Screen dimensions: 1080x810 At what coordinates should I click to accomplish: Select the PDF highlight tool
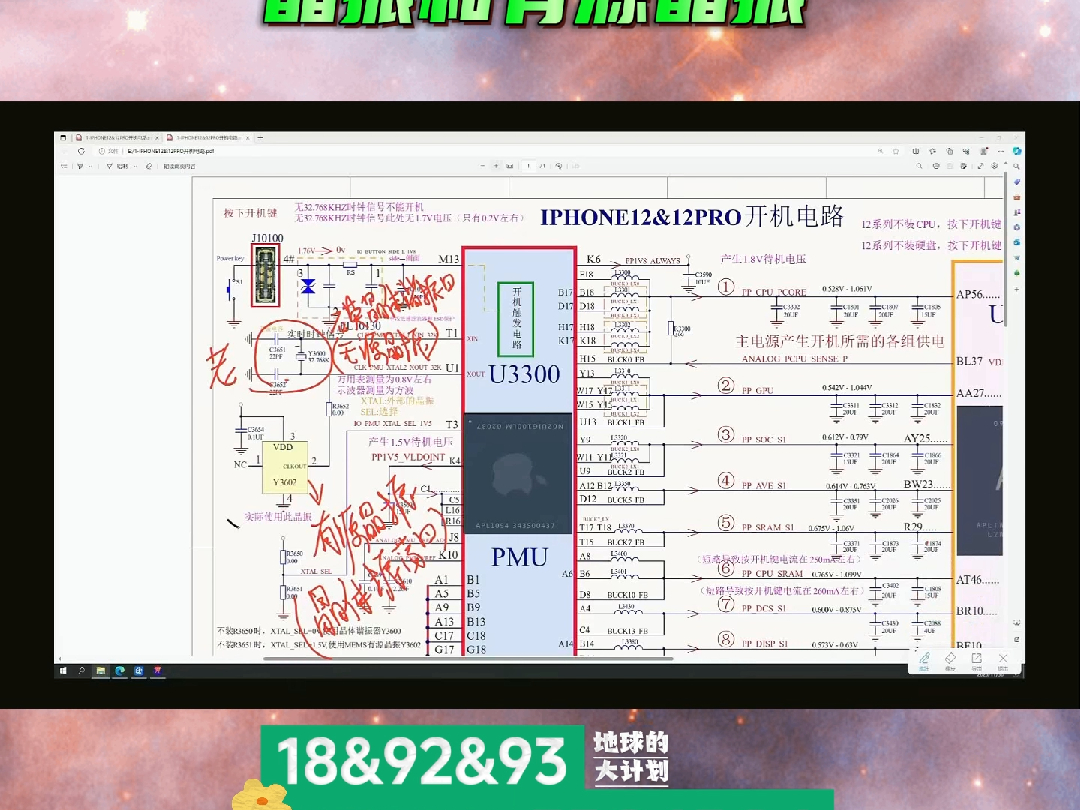[x=80, y=166]
